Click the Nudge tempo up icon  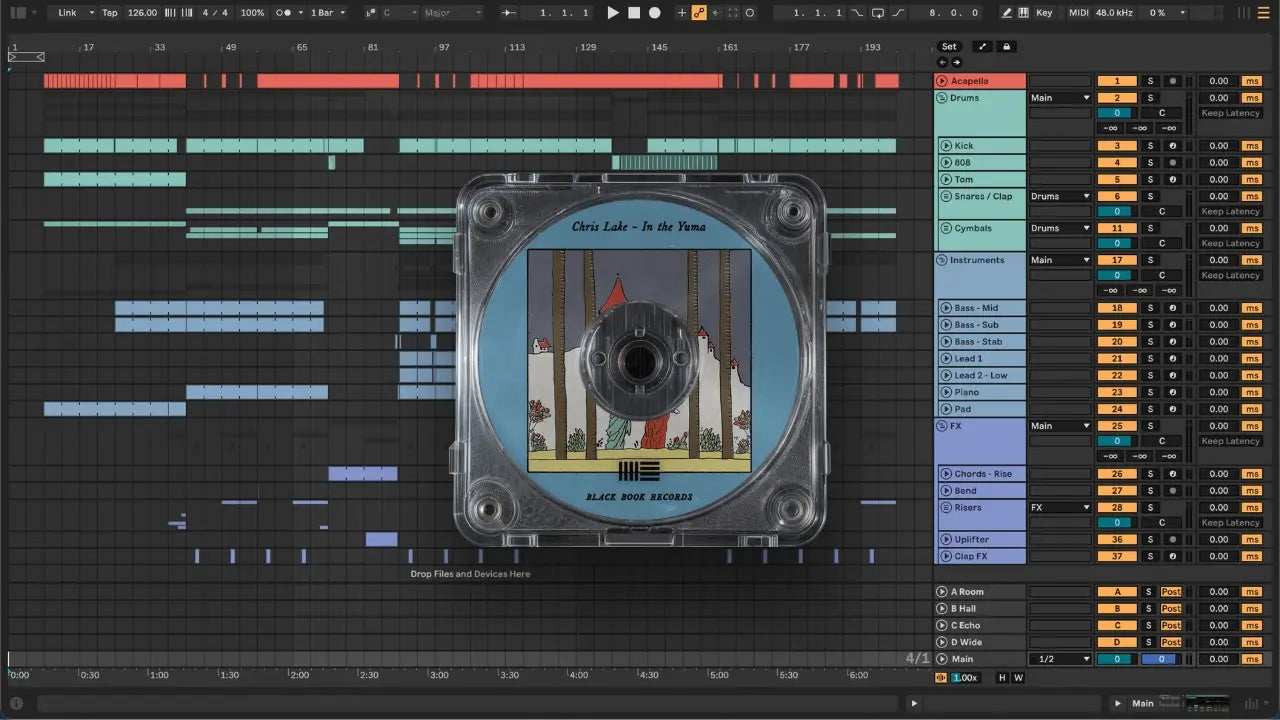(186, 13)
